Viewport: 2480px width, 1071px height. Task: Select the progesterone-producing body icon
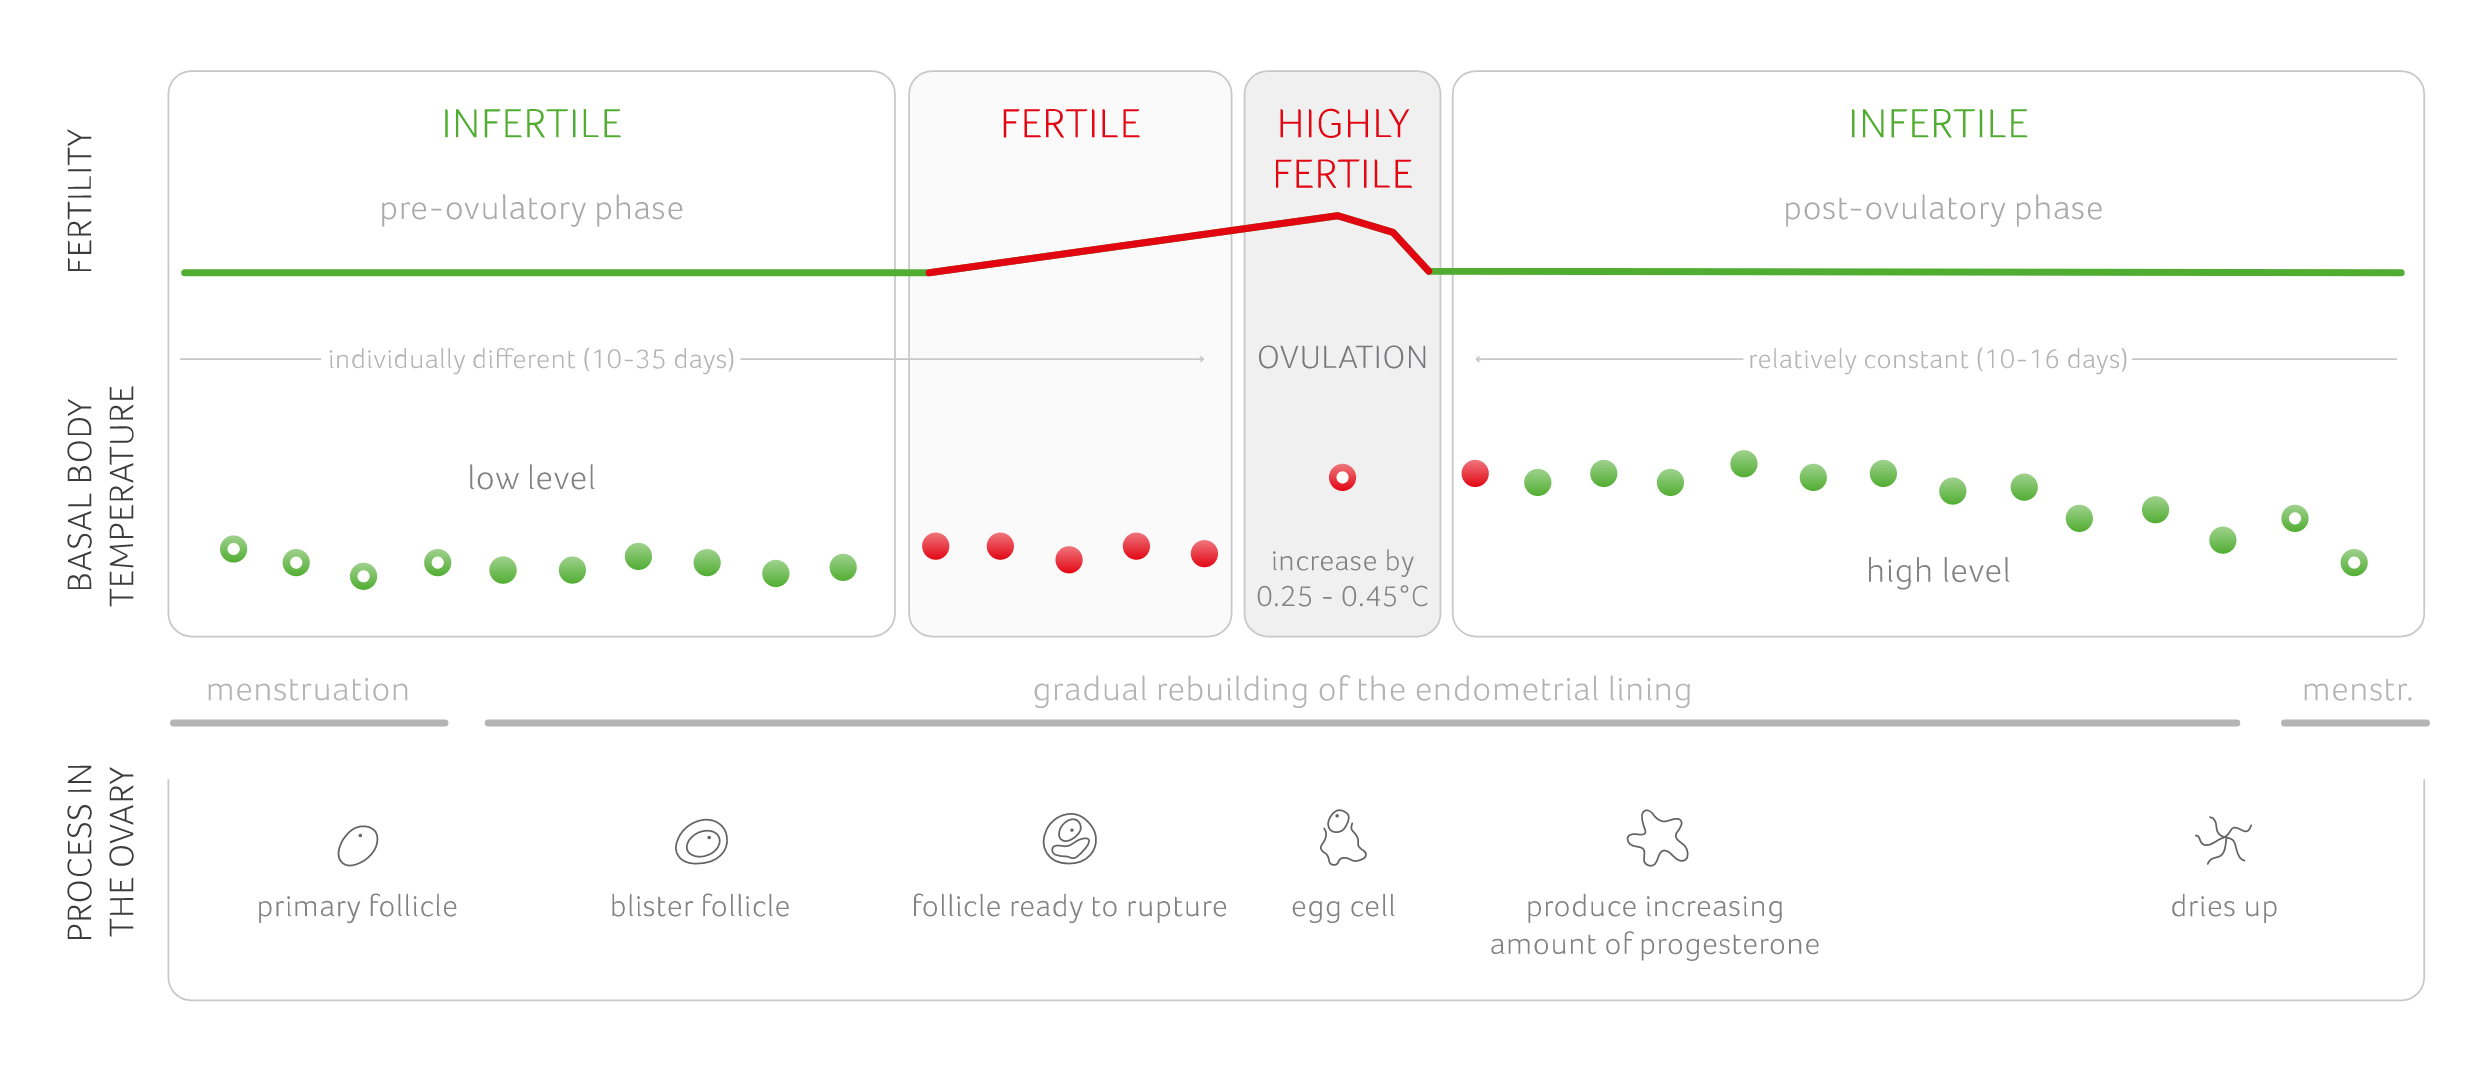coord(1657,838)
